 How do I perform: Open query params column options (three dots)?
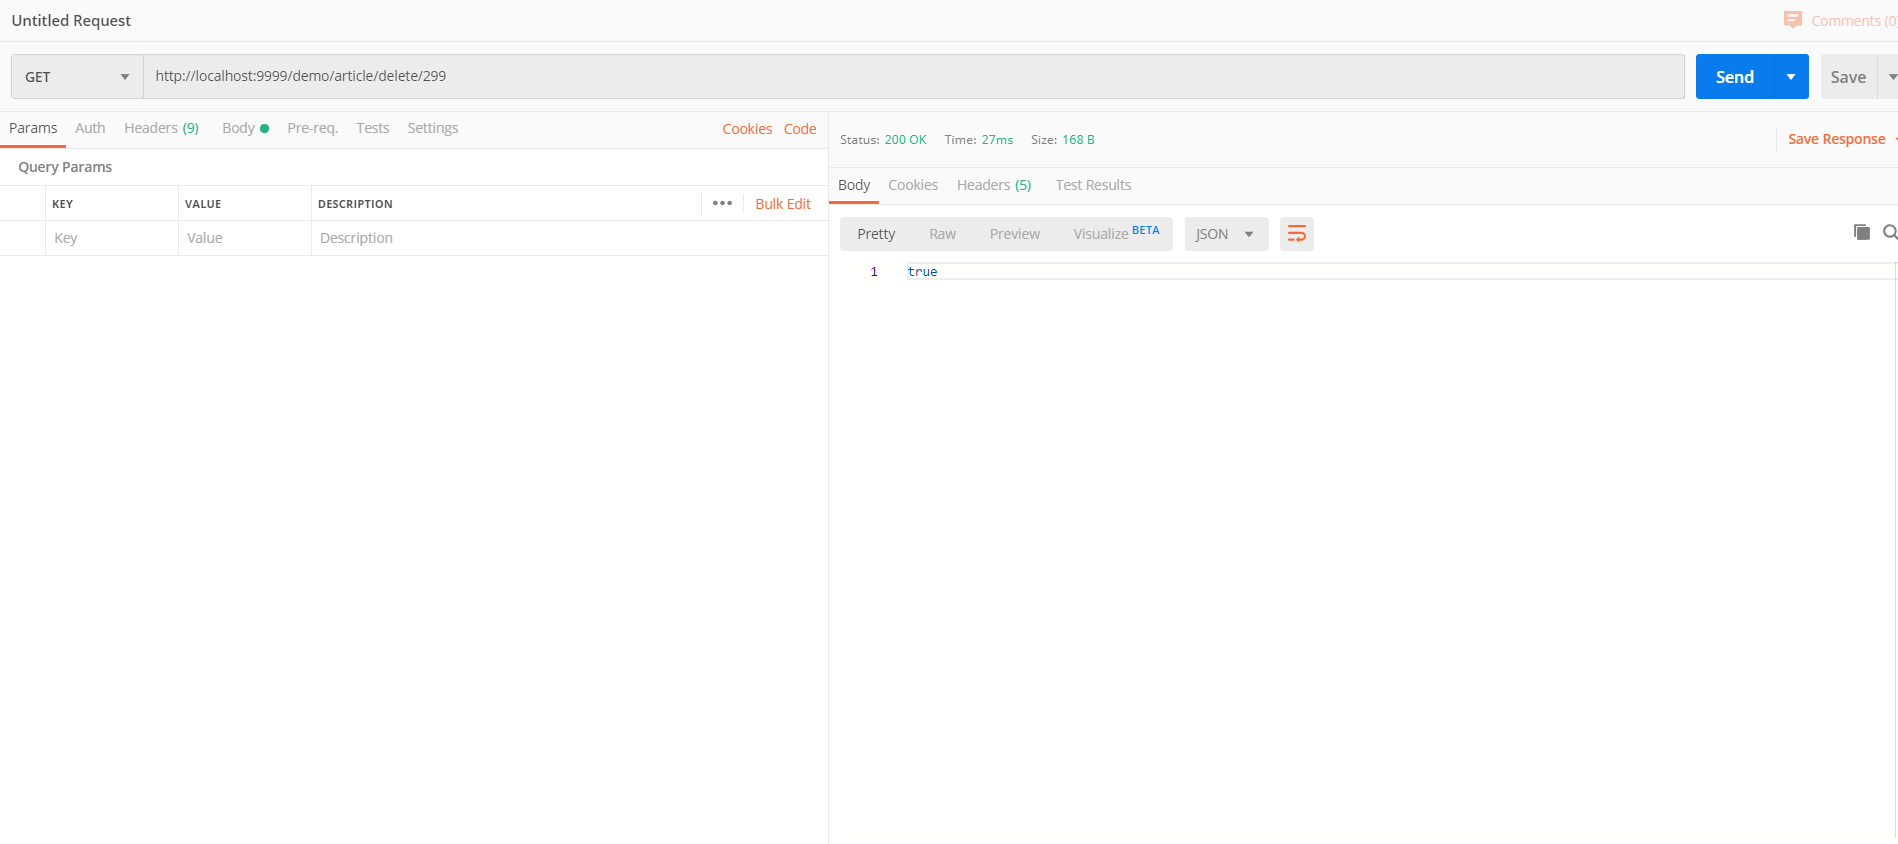pos(722,203)
